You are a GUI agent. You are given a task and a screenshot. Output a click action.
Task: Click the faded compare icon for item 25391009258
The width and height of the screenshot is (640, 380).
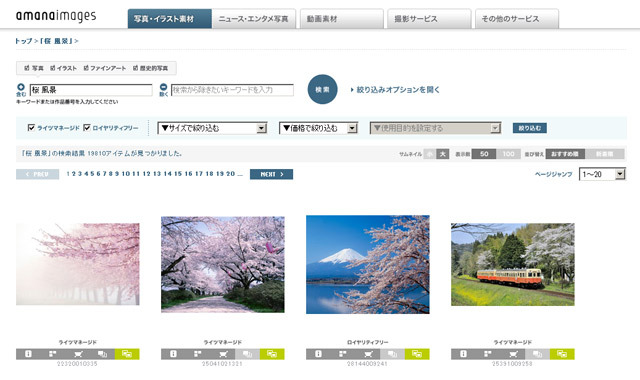pyautogui.click(x=537, y=354)
